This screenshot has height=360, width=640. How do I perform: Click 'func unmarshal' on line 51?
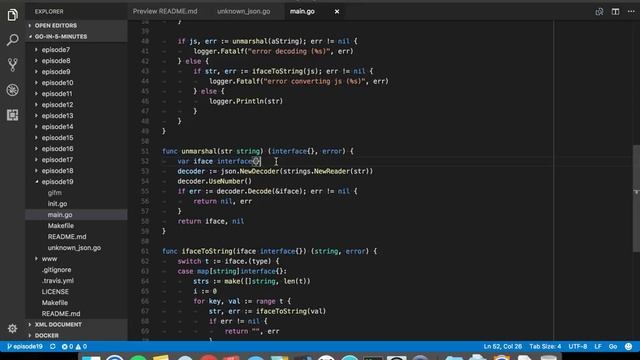[x=190, y=151]
